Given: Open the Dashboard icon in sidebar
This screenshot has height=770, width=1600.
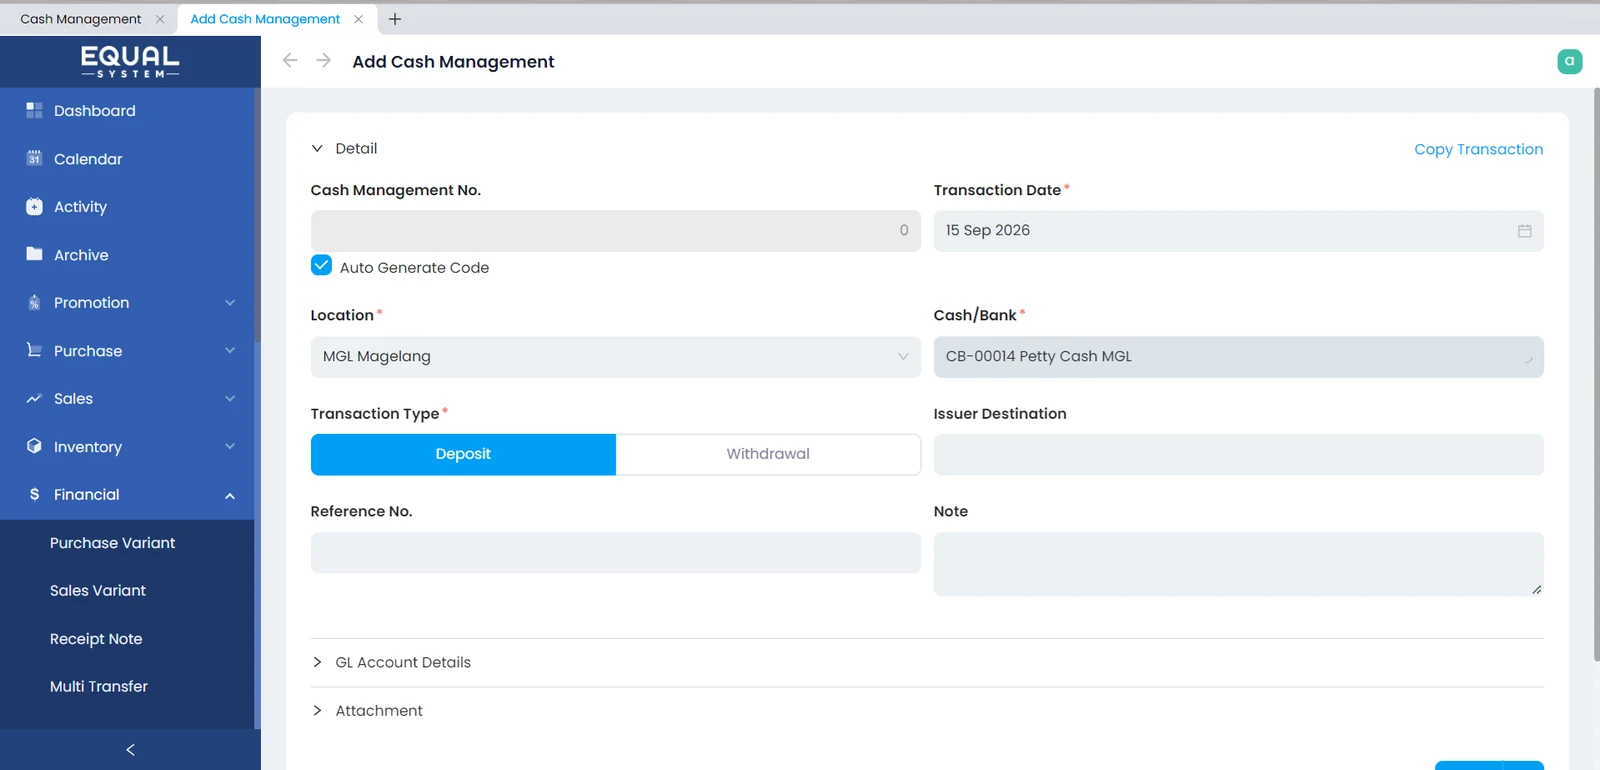Looking at the screenshot, I should pos(34,110).
